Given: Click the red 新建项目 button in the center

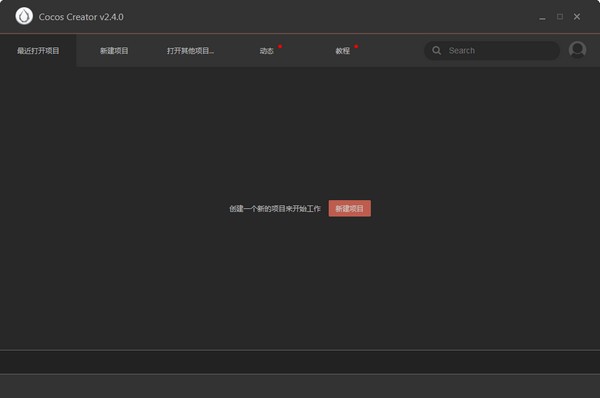Looking at the screenshot, I should pyautogui.click(x=349, y=208).
